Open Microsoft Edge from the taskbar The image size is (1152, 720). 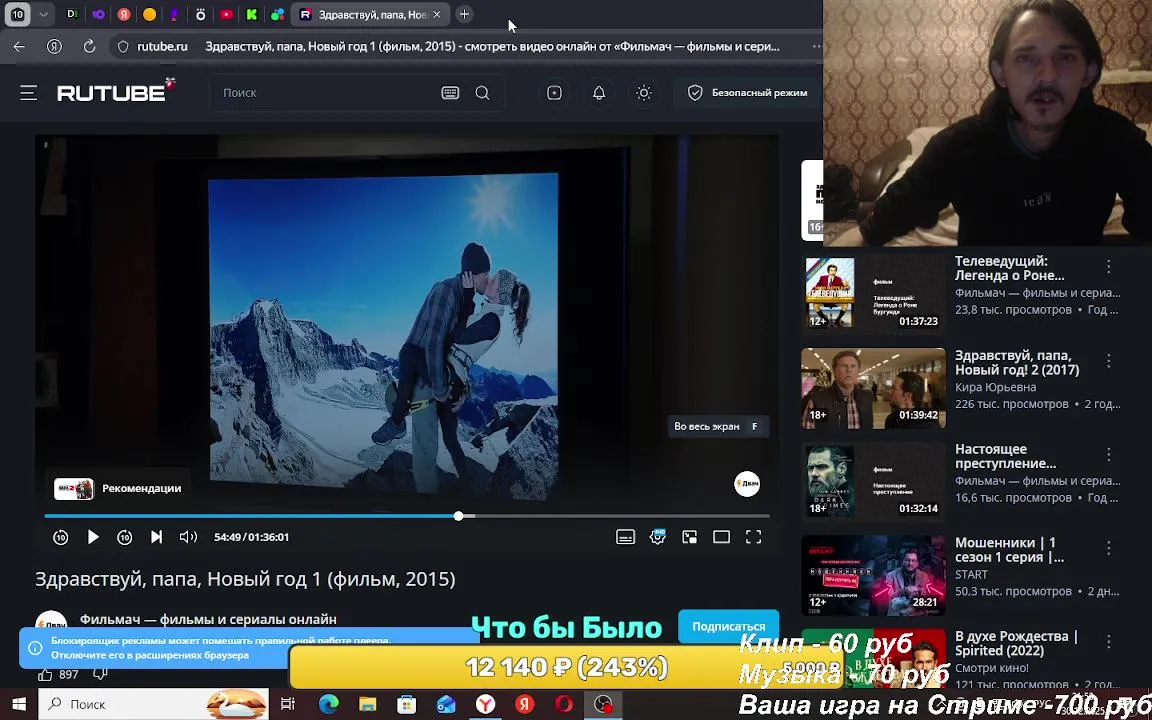pyautogui.click(x=328, y=705)
